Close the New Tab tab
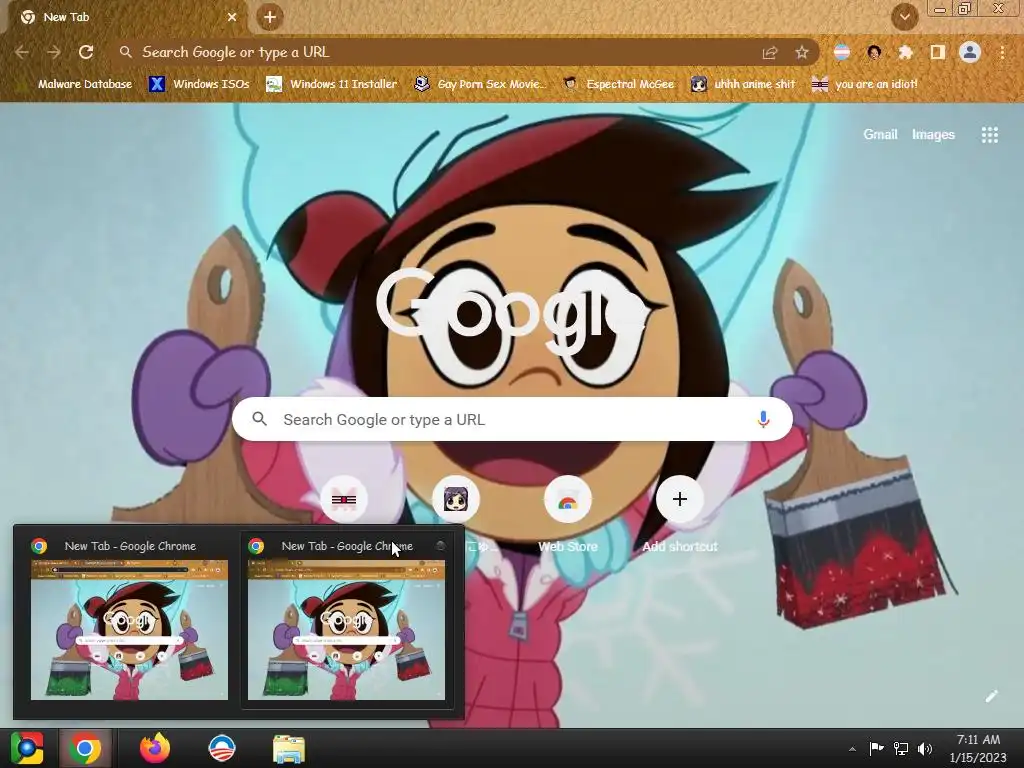This screenshot has height=768, width=1024. point(232,17)
